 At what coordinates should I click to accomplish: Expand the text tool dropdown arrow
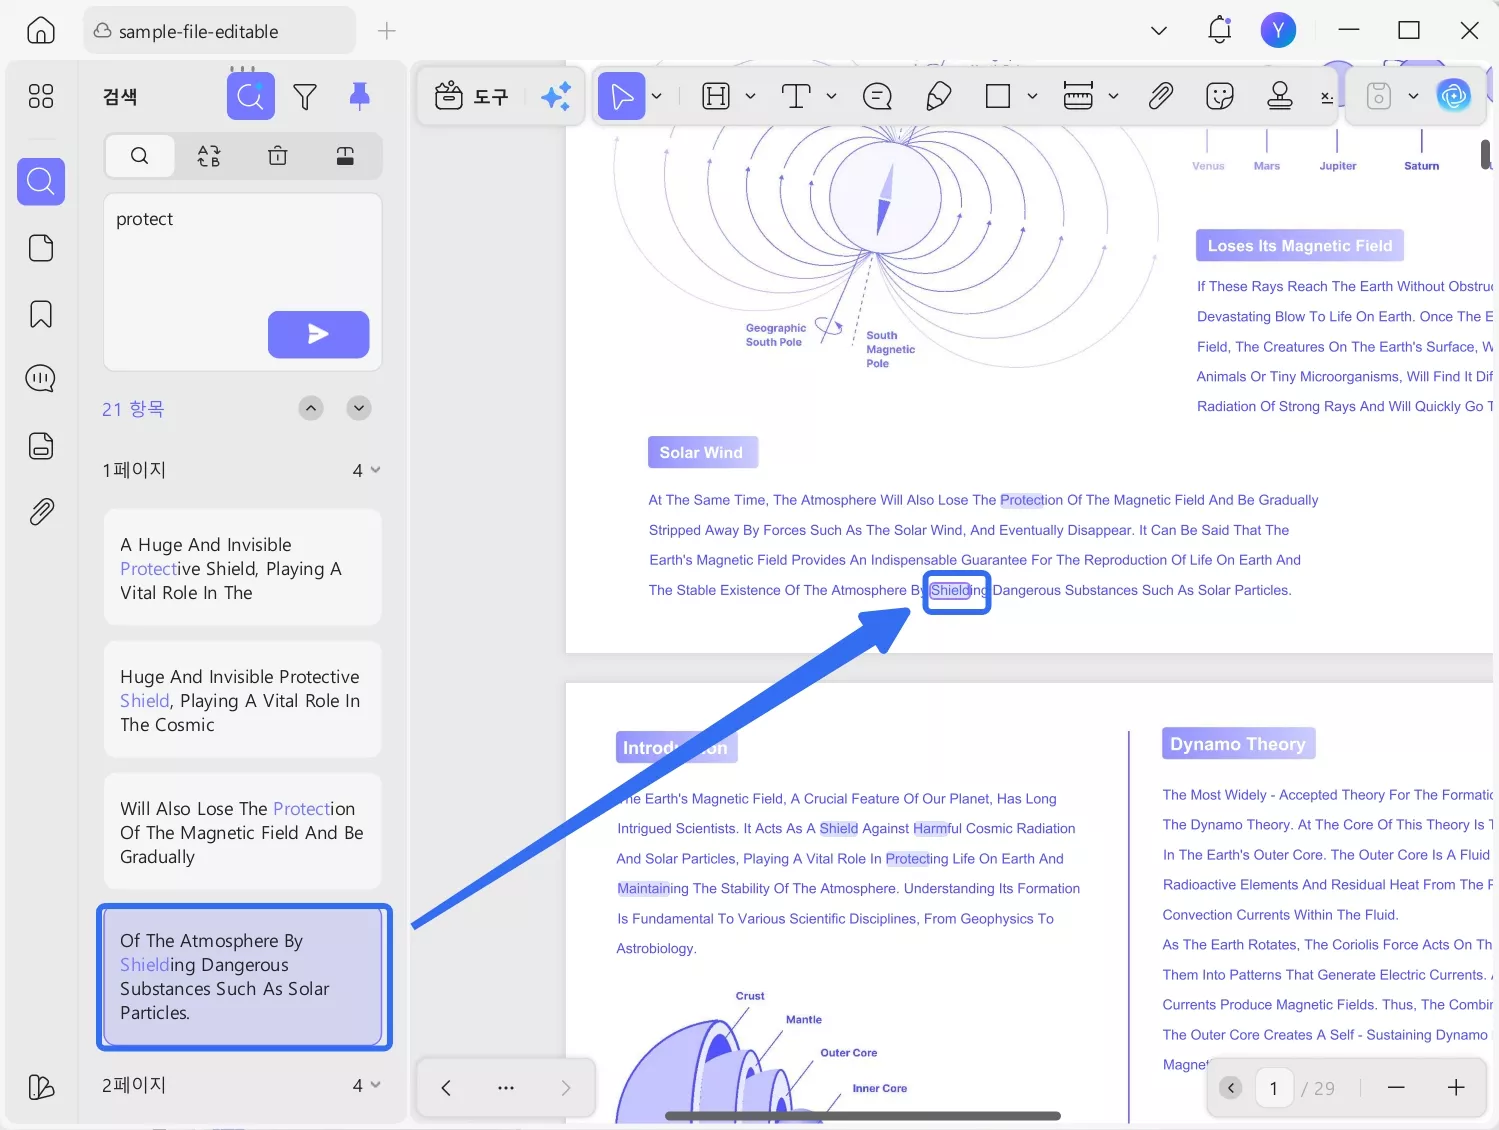pos(831,96)
